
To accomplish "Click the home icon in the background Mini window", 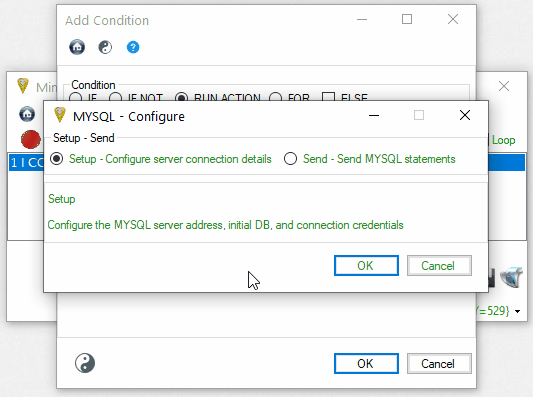I will point(27,114).
